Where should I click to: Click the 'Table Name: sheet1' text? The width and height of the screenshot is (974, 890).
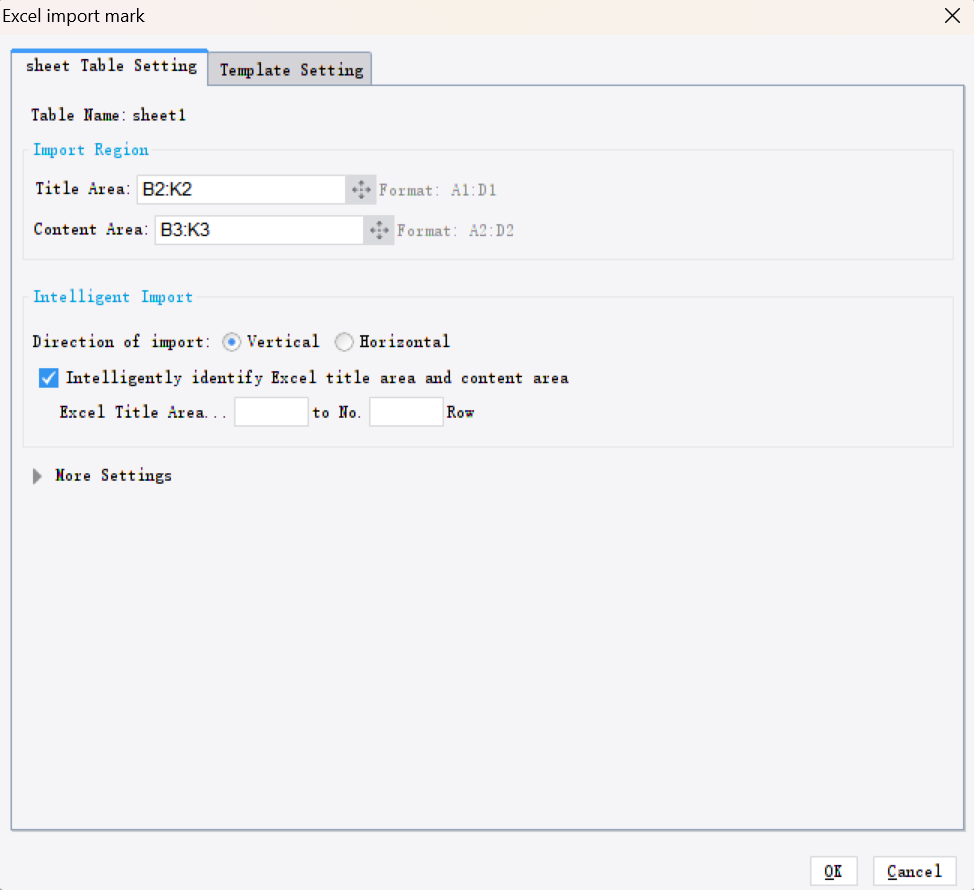pos(109,115)
